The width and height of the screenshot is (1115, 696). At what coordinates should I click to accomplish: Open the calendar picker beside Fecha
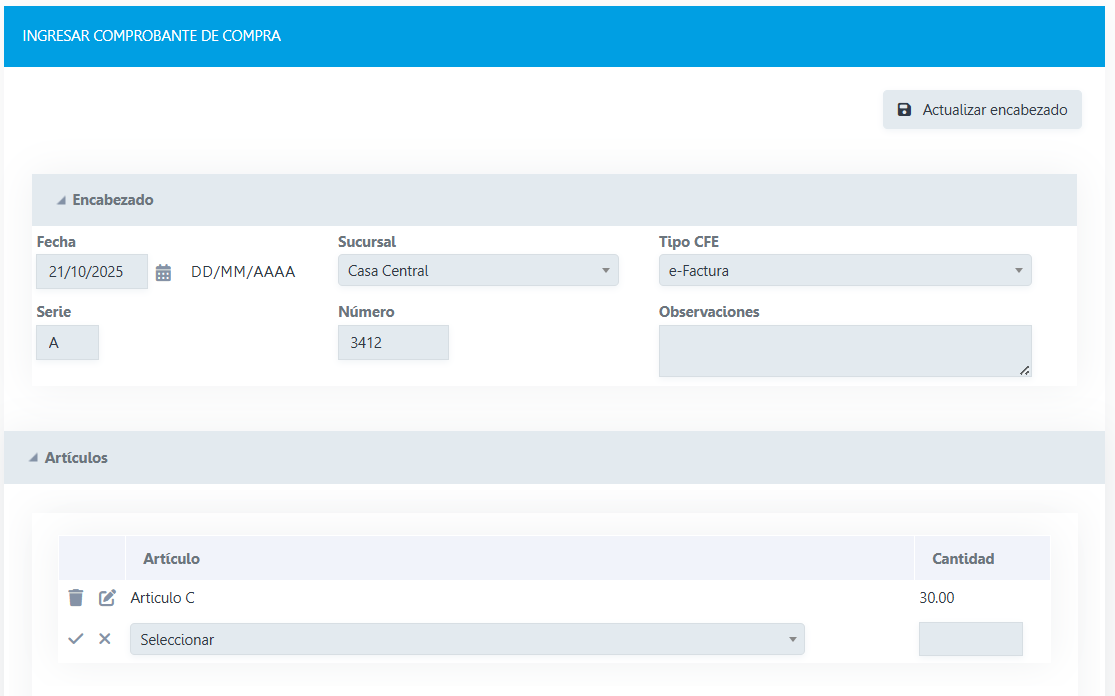click(164, 272)
